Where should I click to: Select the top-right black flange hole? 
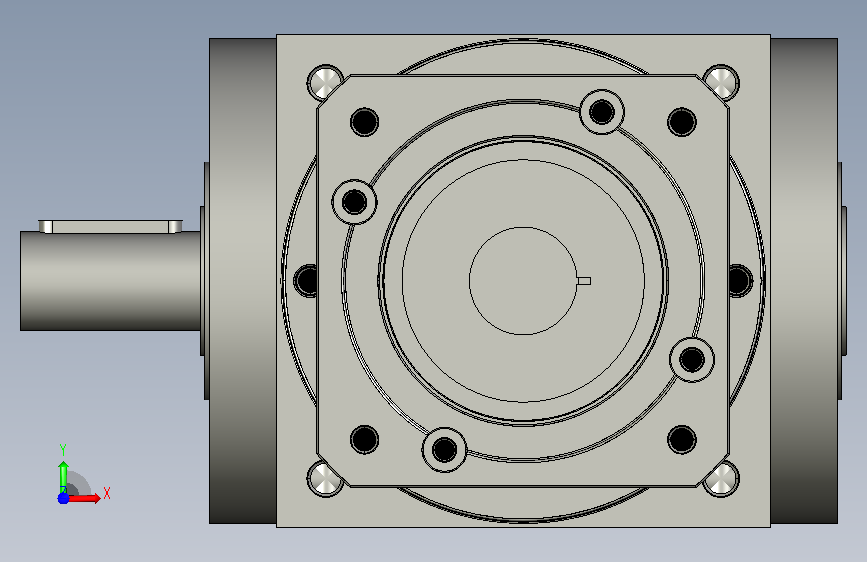682,122
